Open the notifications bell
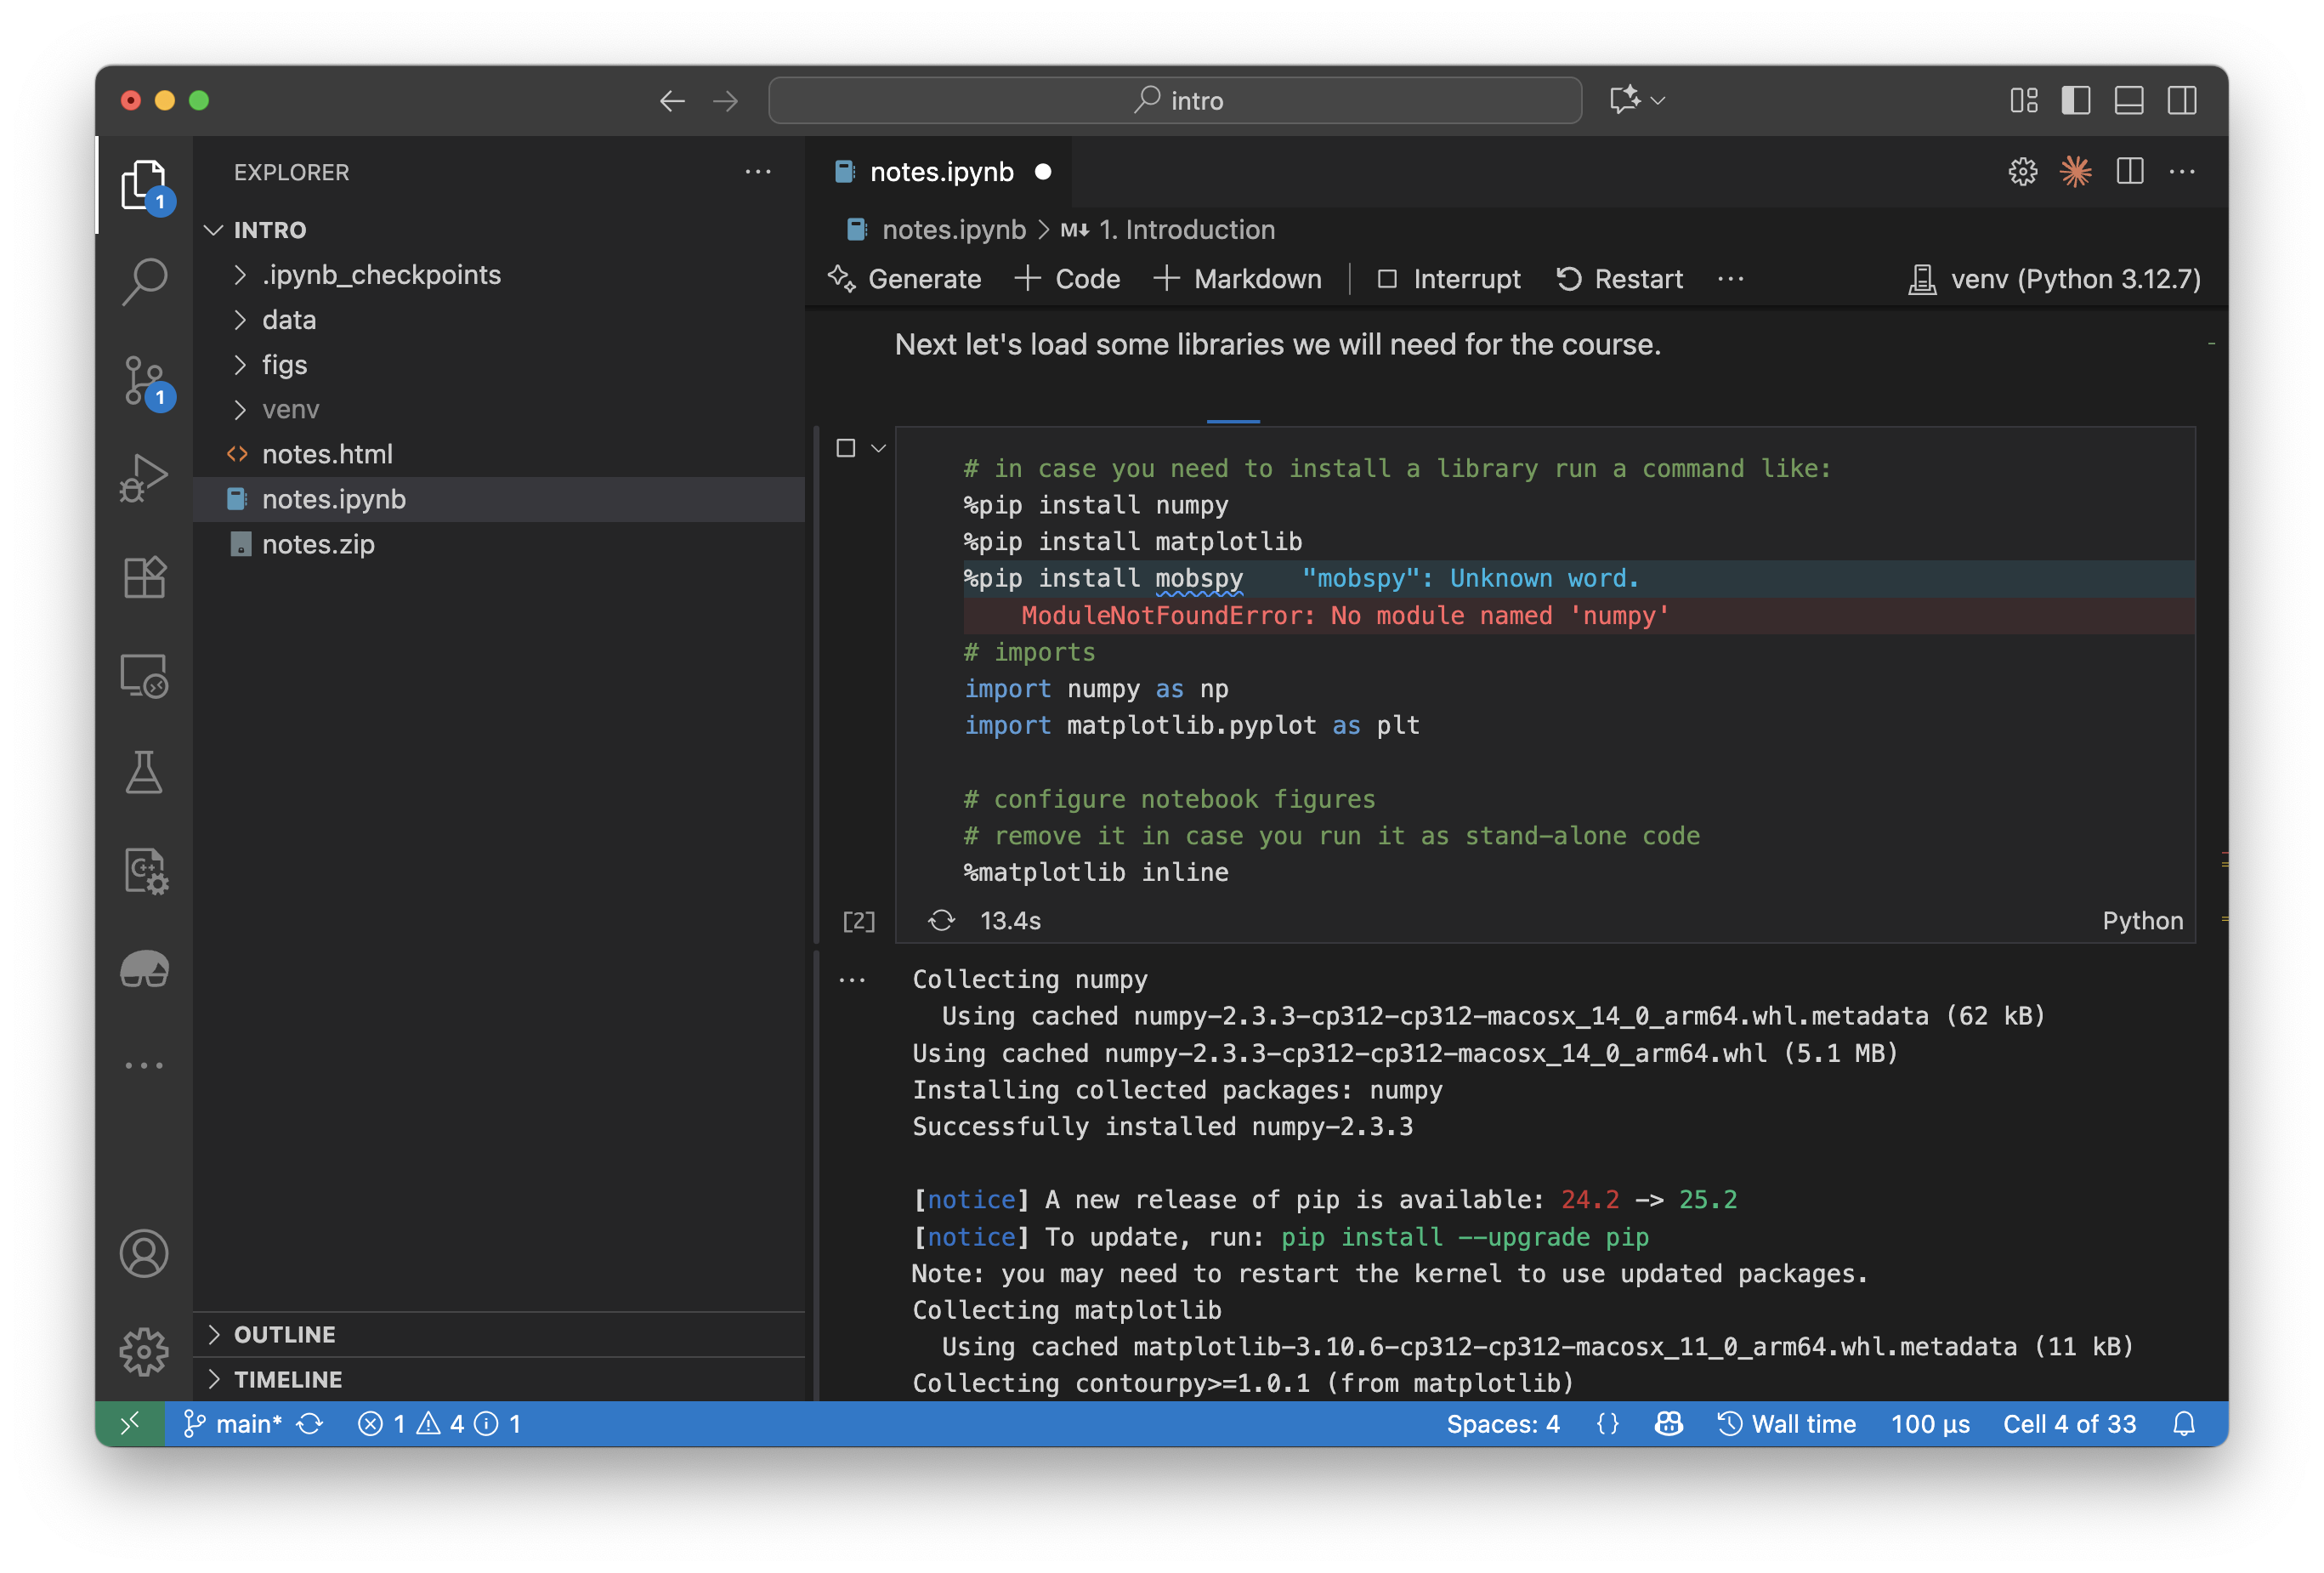 [x=2184, y=1423]
